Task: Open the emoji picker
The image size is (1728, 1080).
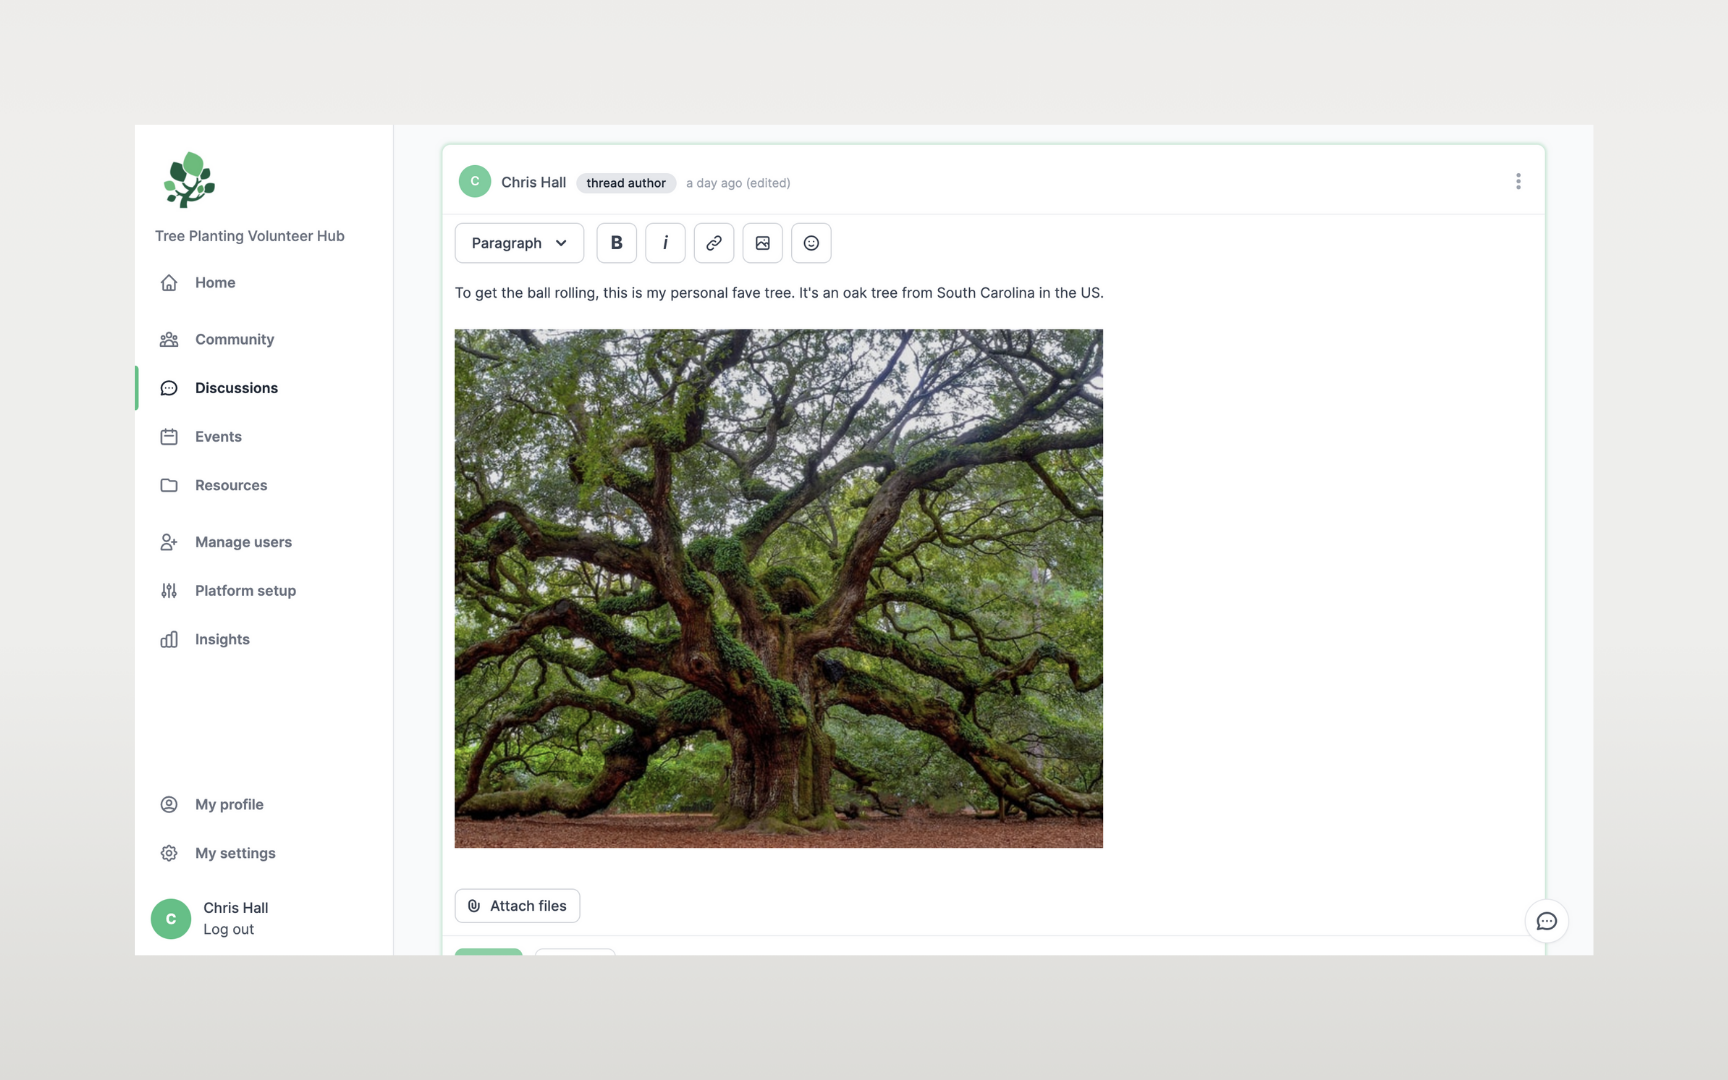Action: click(x=811, y=243)
